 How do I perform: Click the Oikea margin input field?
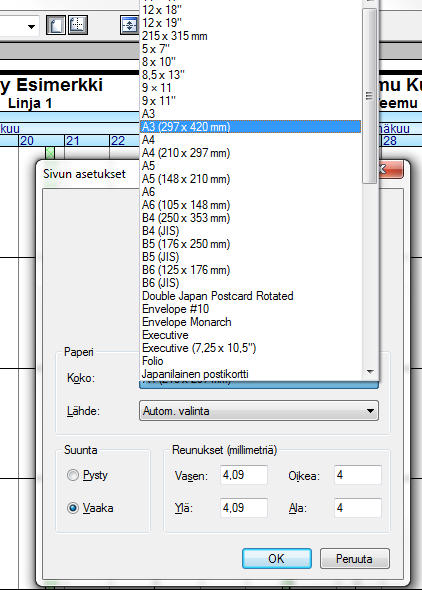(x=358, y=475)
